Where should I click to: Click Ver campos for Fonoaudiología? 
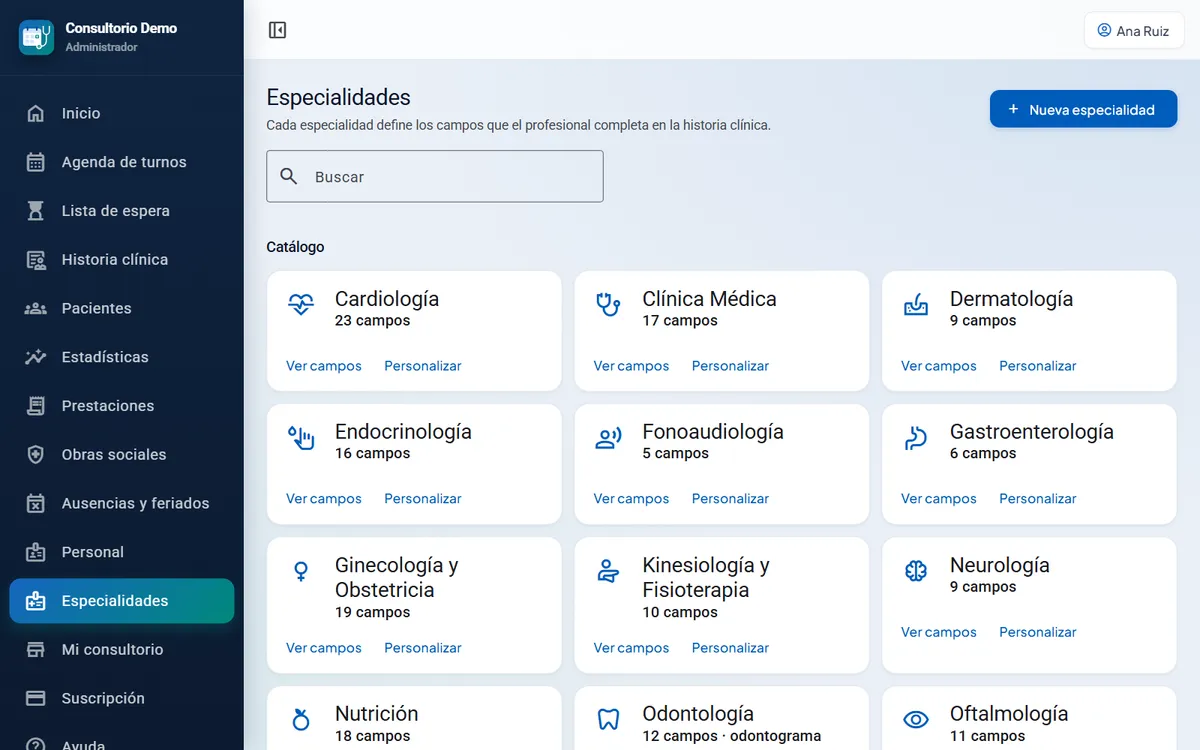click(631, 499)
